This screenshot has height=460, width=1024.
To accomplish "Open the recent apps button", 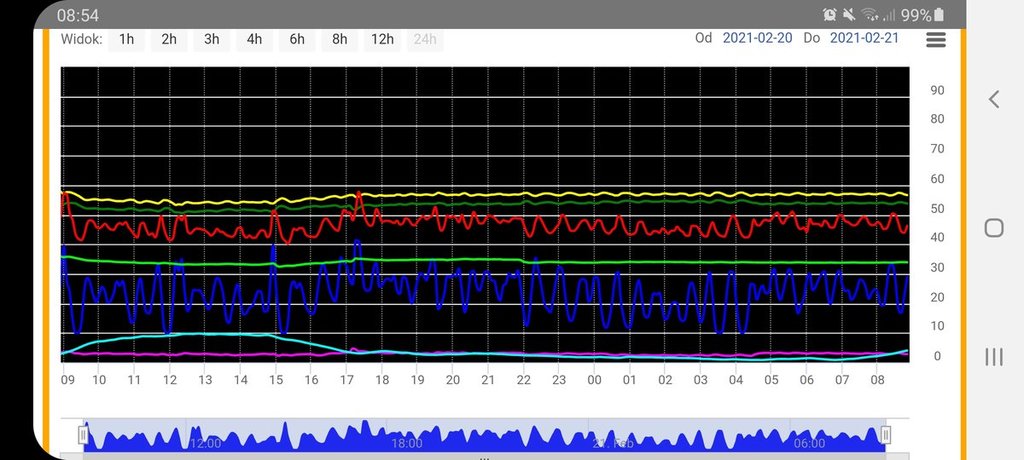I will click(994, 357).
